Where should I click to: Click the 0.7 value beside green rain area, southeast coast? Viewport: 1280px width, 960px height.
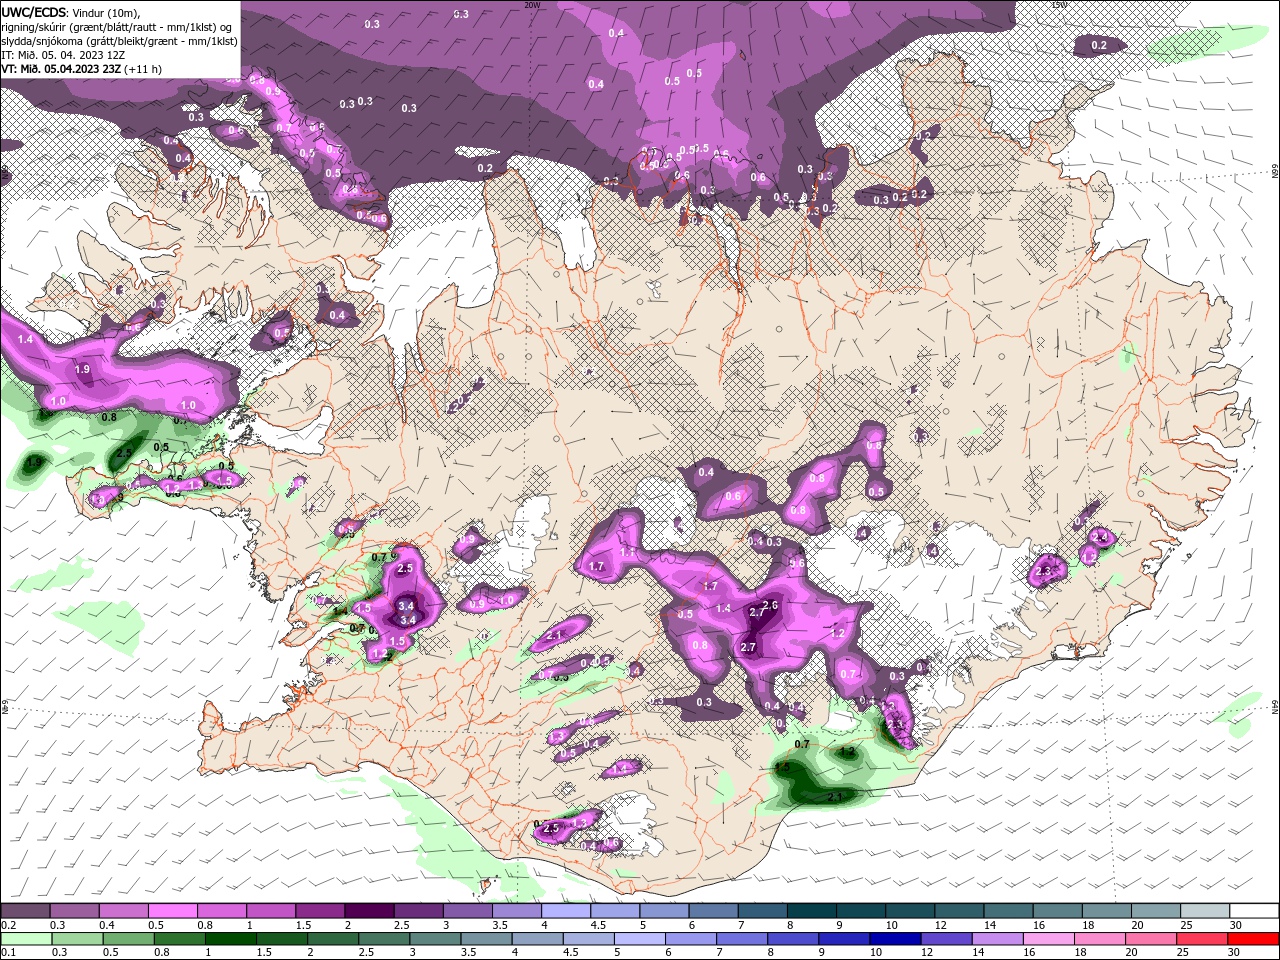click(802, 744)
